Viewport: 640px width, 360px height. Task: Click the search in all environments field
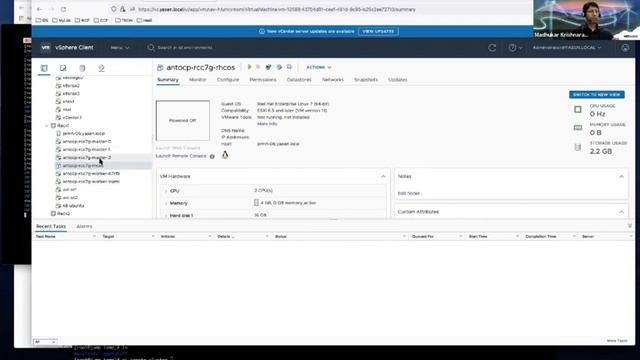coord(184,48)
